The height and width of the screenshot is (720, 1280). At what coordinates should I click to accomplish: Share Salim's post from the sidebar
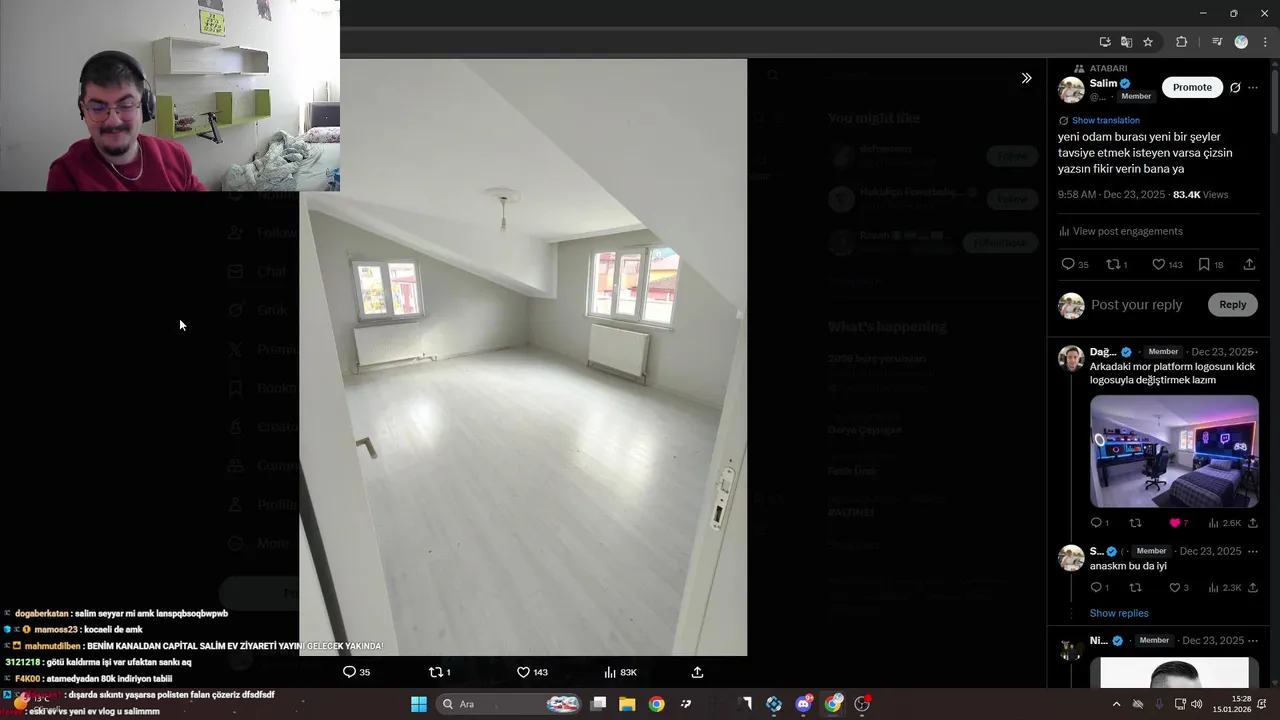(1249, 265)
